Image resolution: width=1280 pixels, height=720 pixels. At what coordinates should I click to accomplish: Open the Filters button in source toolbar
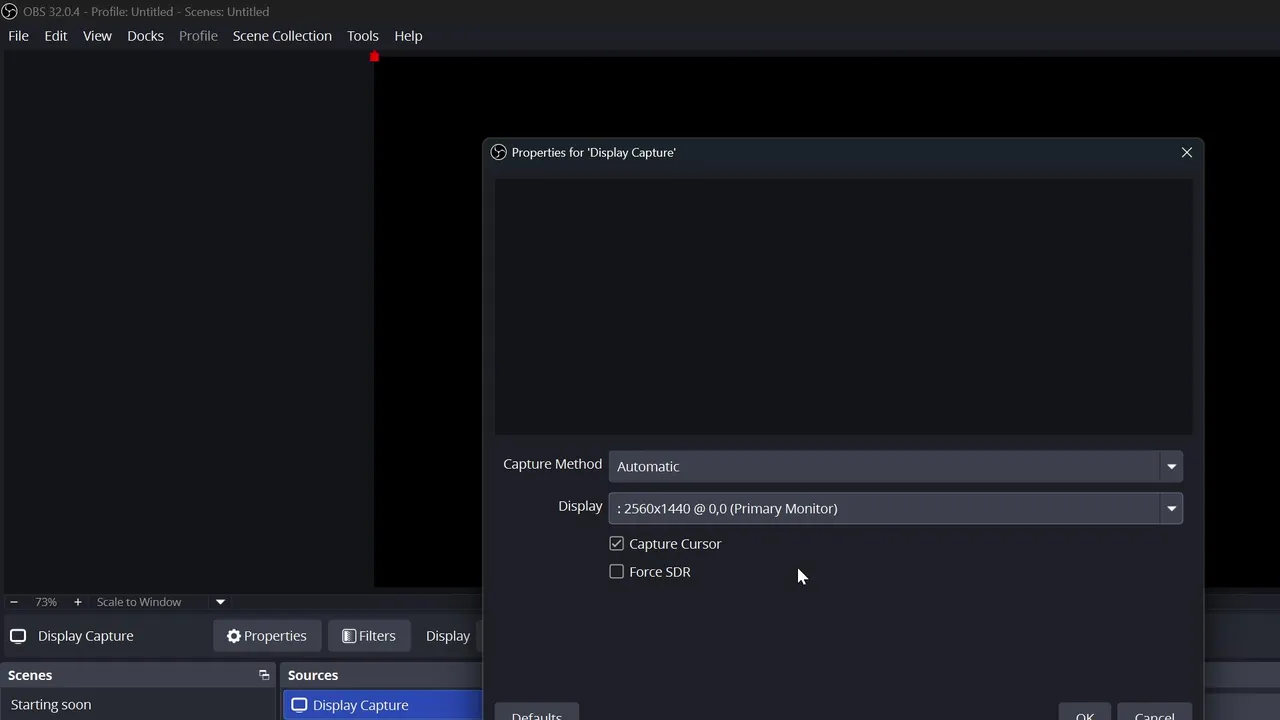pyautogui.click(x=368, y=636)
